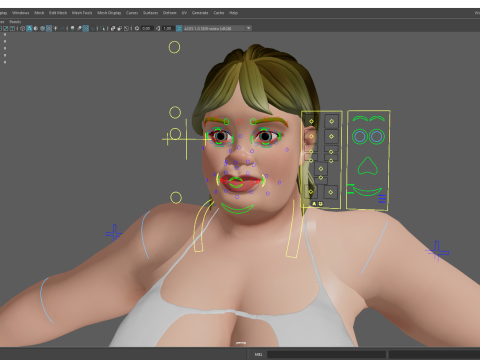Select the left eyebrow curve in face panel
Viewport: 480px width, 360px height.
(360, 118)
